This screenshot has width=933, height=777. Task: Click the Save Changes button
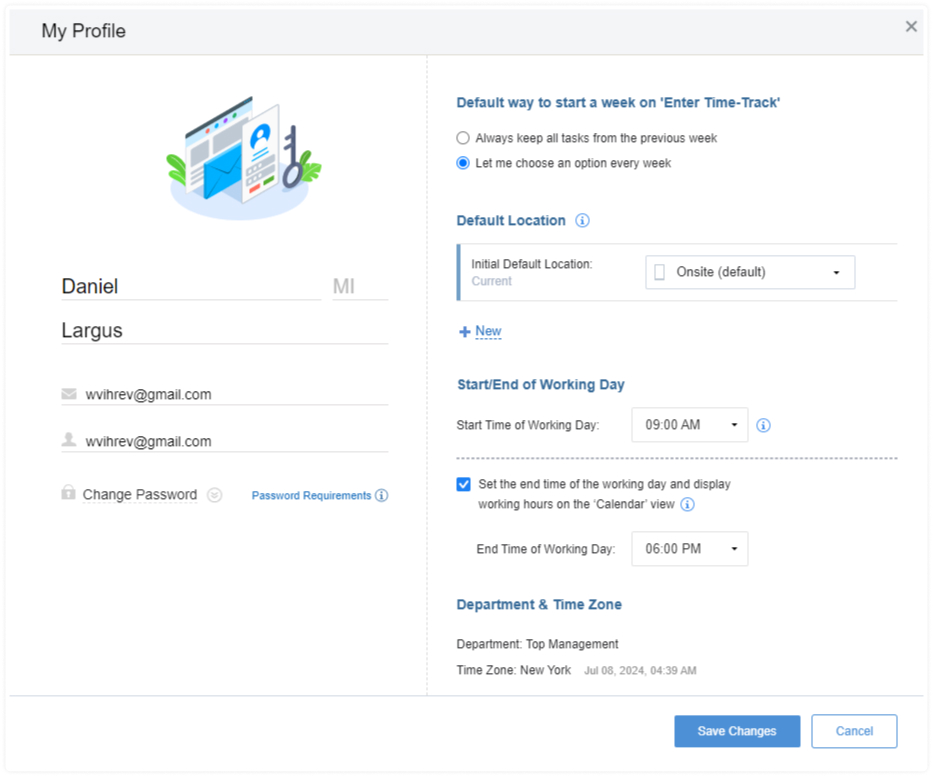737,731
